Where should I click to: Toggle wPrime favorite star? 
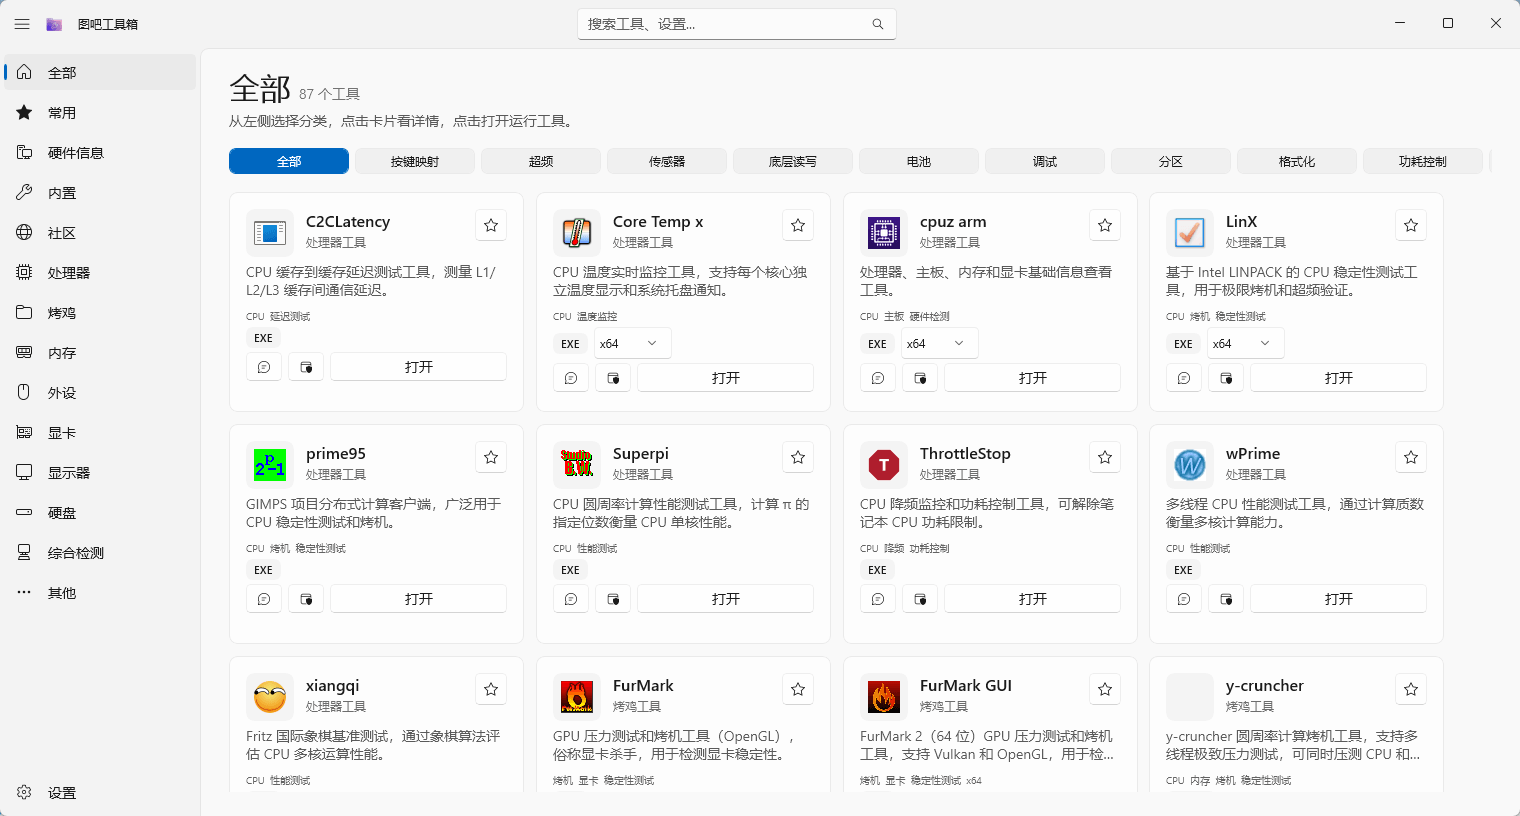pyautogui.click(x=1411, y=457)
